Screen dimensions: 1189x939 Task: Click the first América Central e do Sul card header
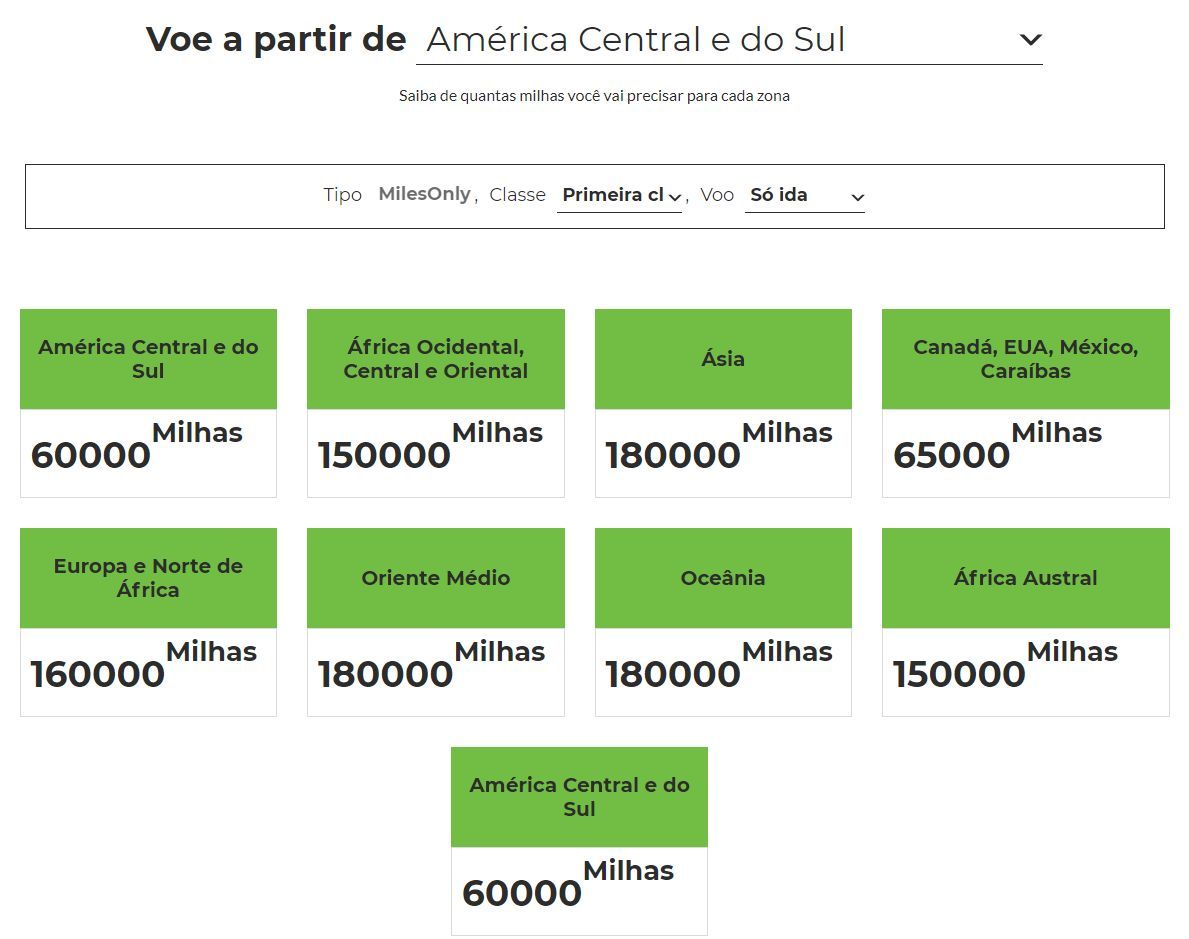(149, 359)
